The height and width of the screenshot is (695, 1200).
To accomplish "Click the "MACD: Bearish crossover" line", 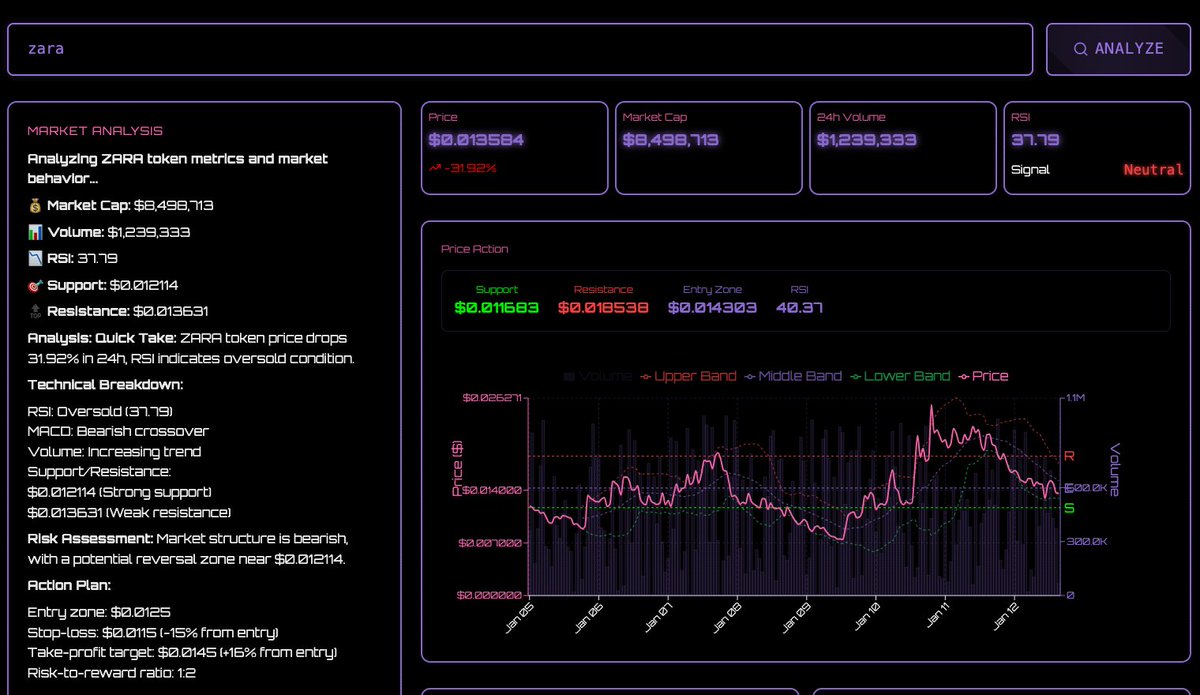I will 118,431.
